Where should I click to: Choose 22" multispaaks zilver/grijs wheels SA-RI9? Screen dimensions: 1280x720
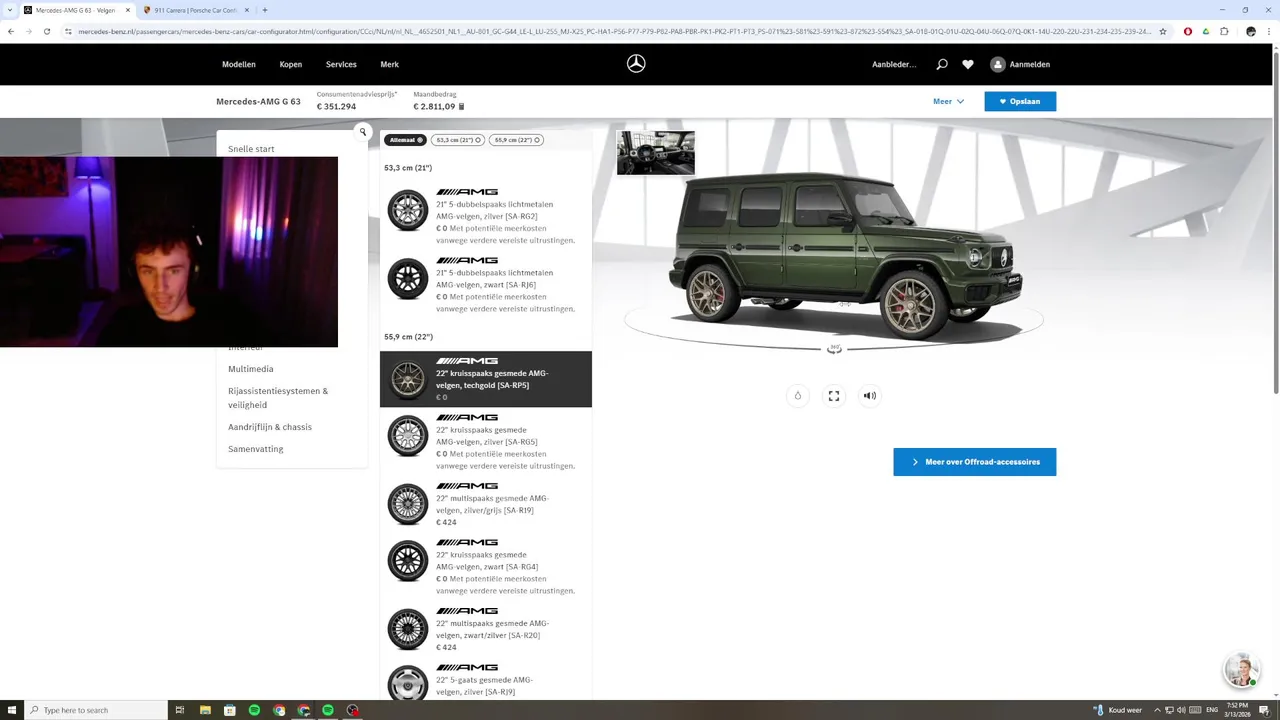tap(486, 504)
